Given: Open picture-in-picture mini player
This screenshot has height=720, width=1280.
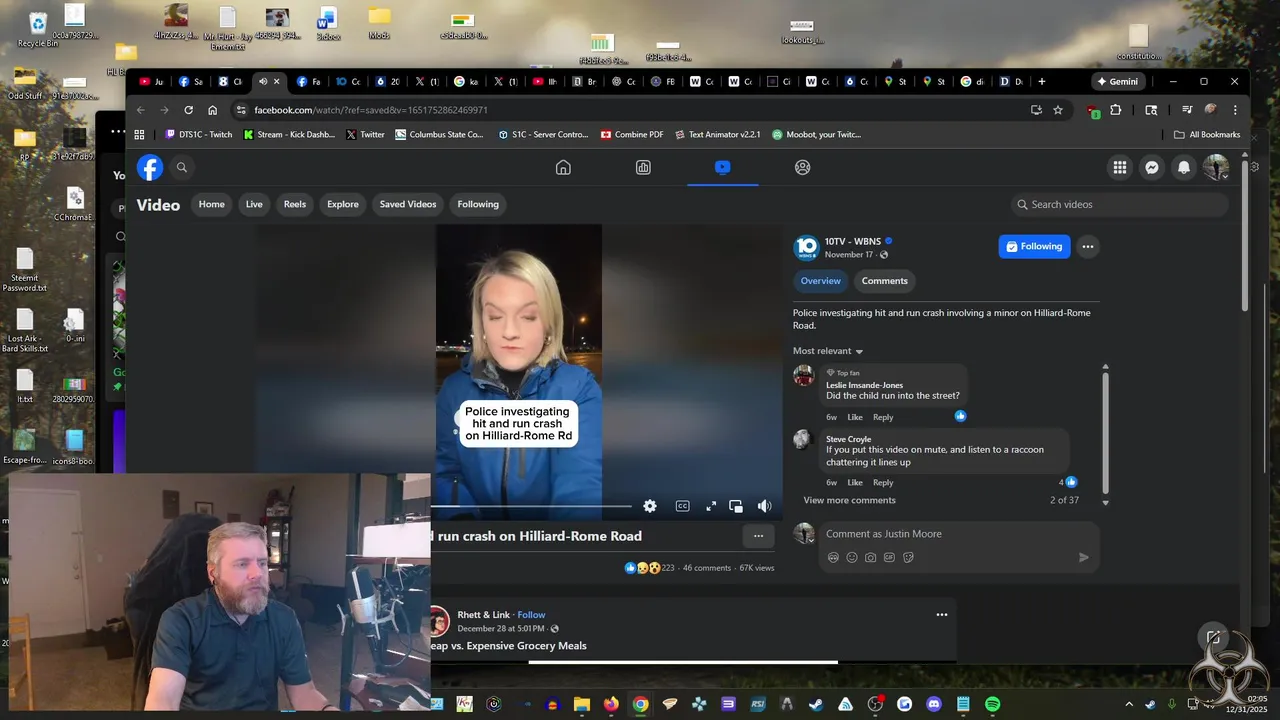Looking at the screenshot, I should [x=736, y=506].
